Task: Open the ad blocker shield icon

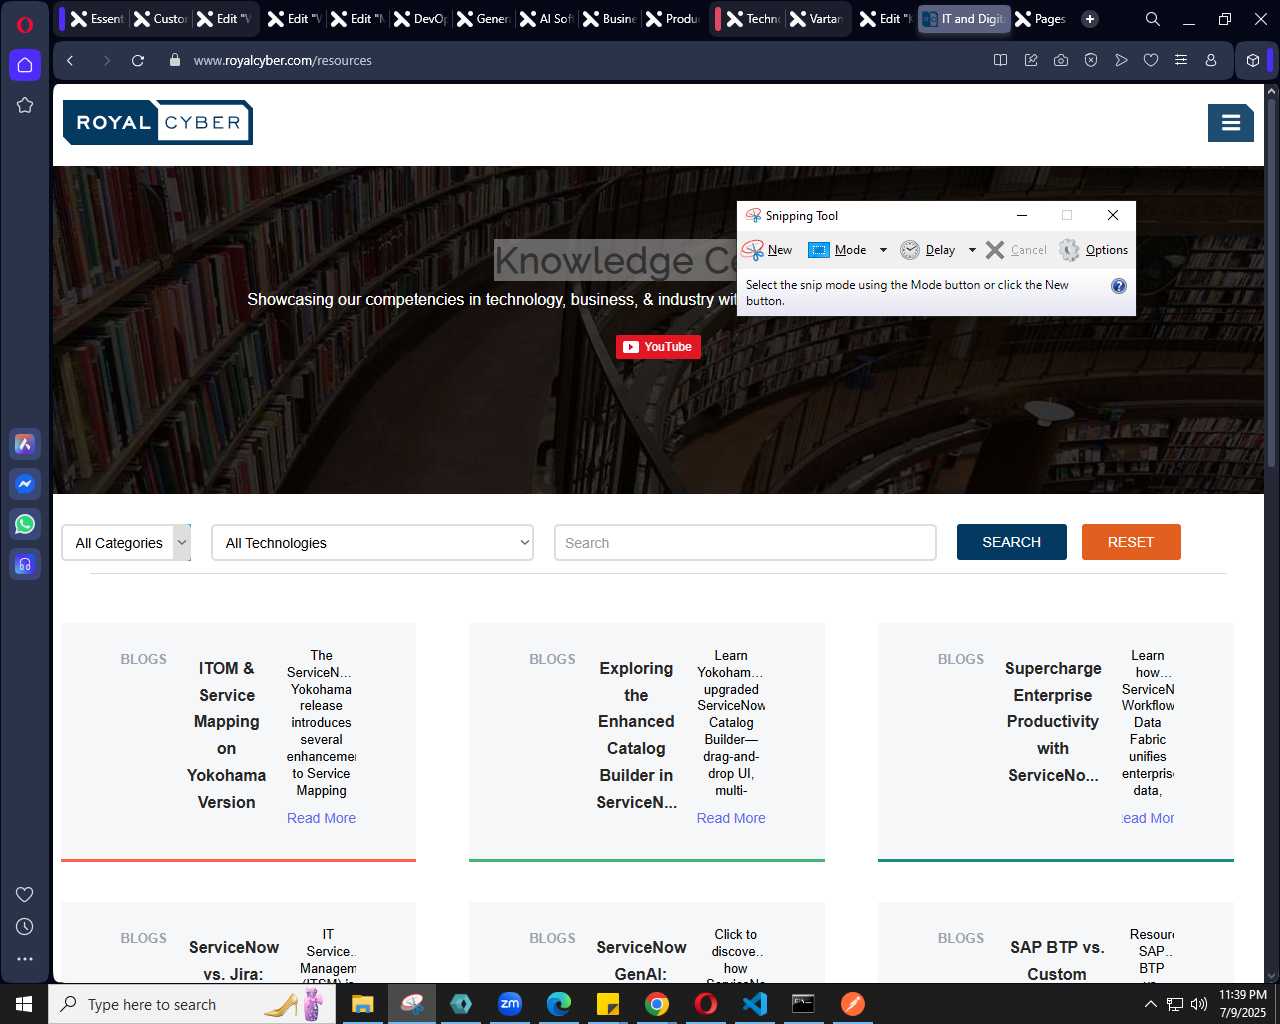Action: 1091,60
